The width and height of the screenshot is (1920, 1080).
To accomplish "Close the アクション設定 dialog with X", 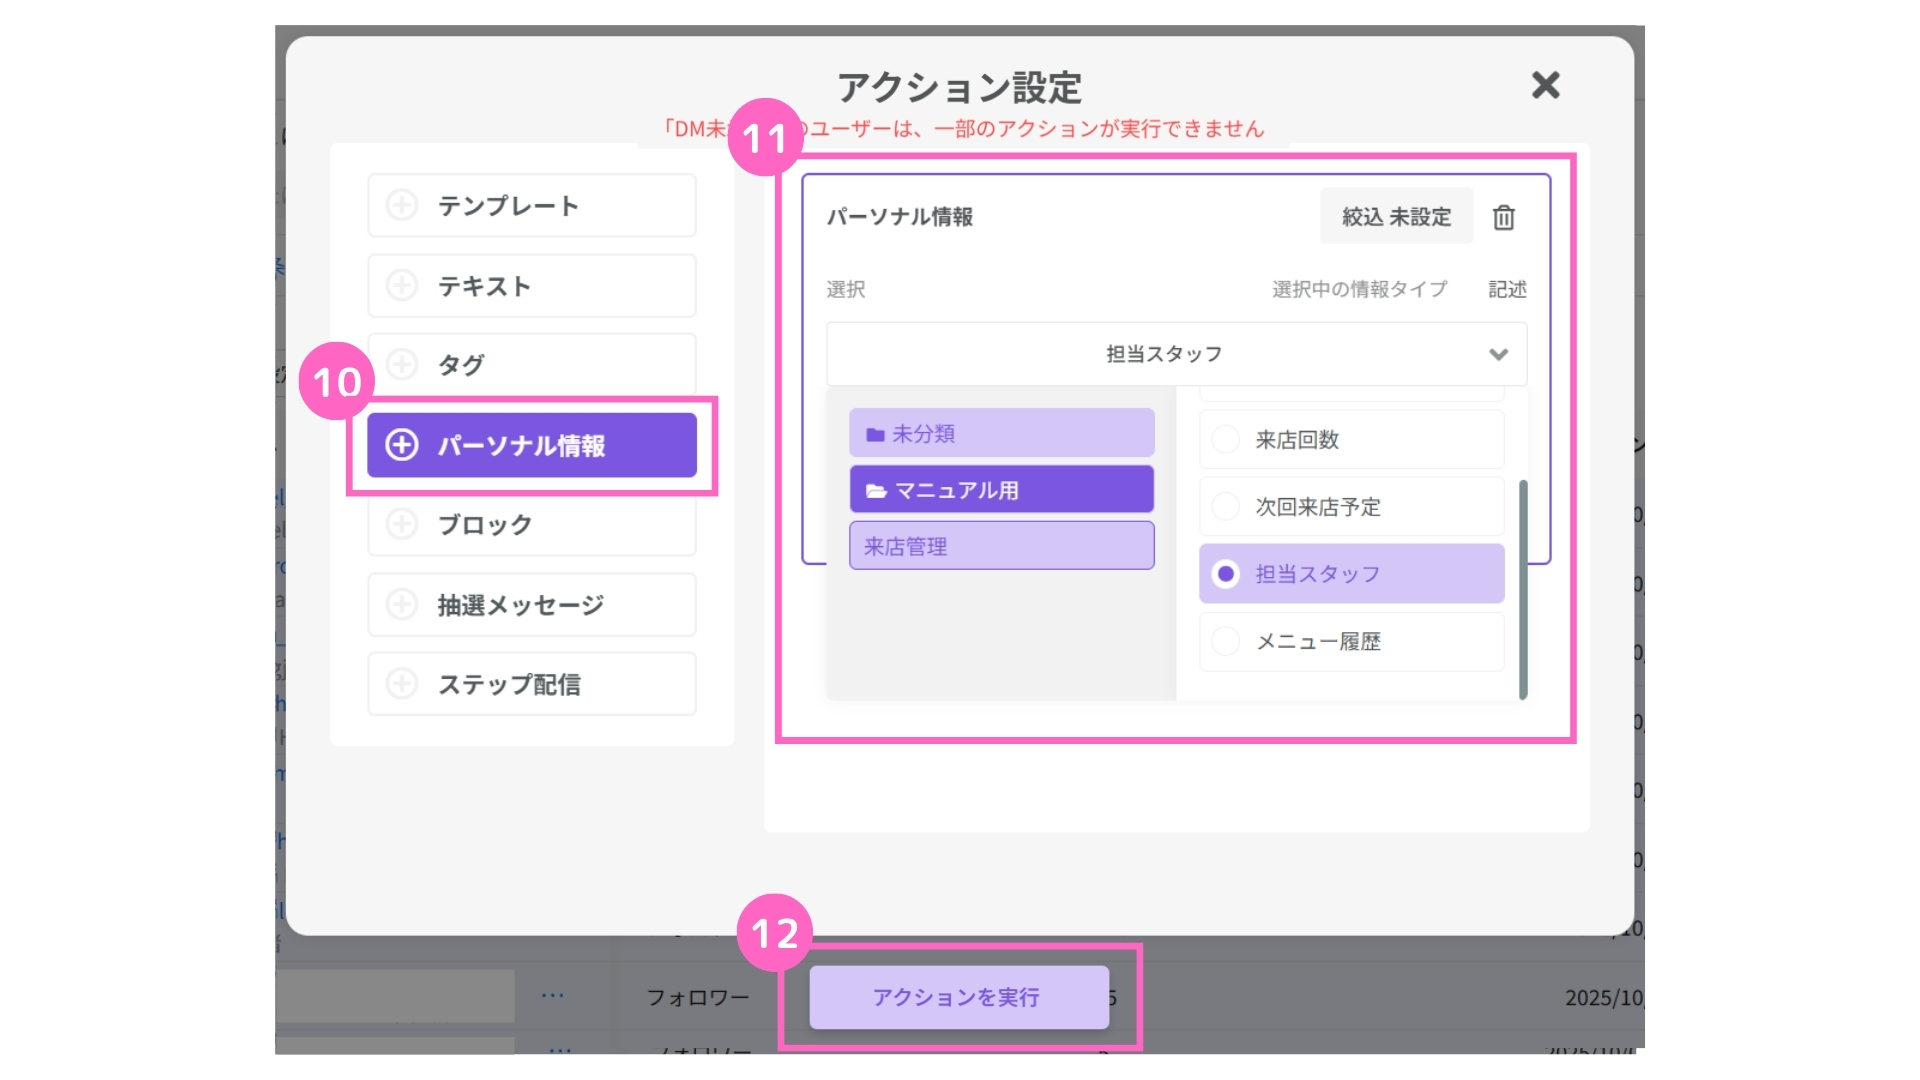I will pyautogui.click(x=1545, y=86).
